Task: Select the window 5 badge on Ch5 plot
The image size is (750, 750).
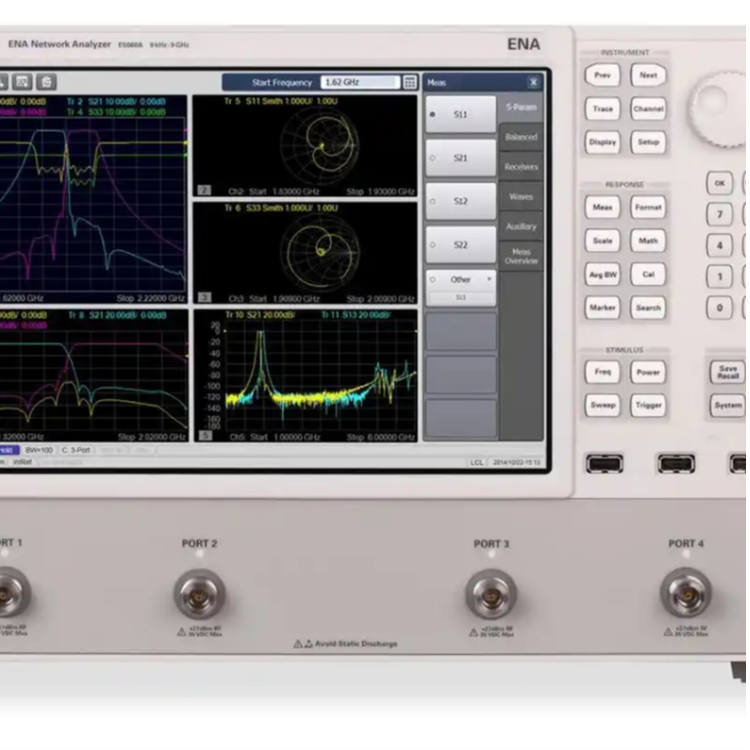Action: (205, 435)
